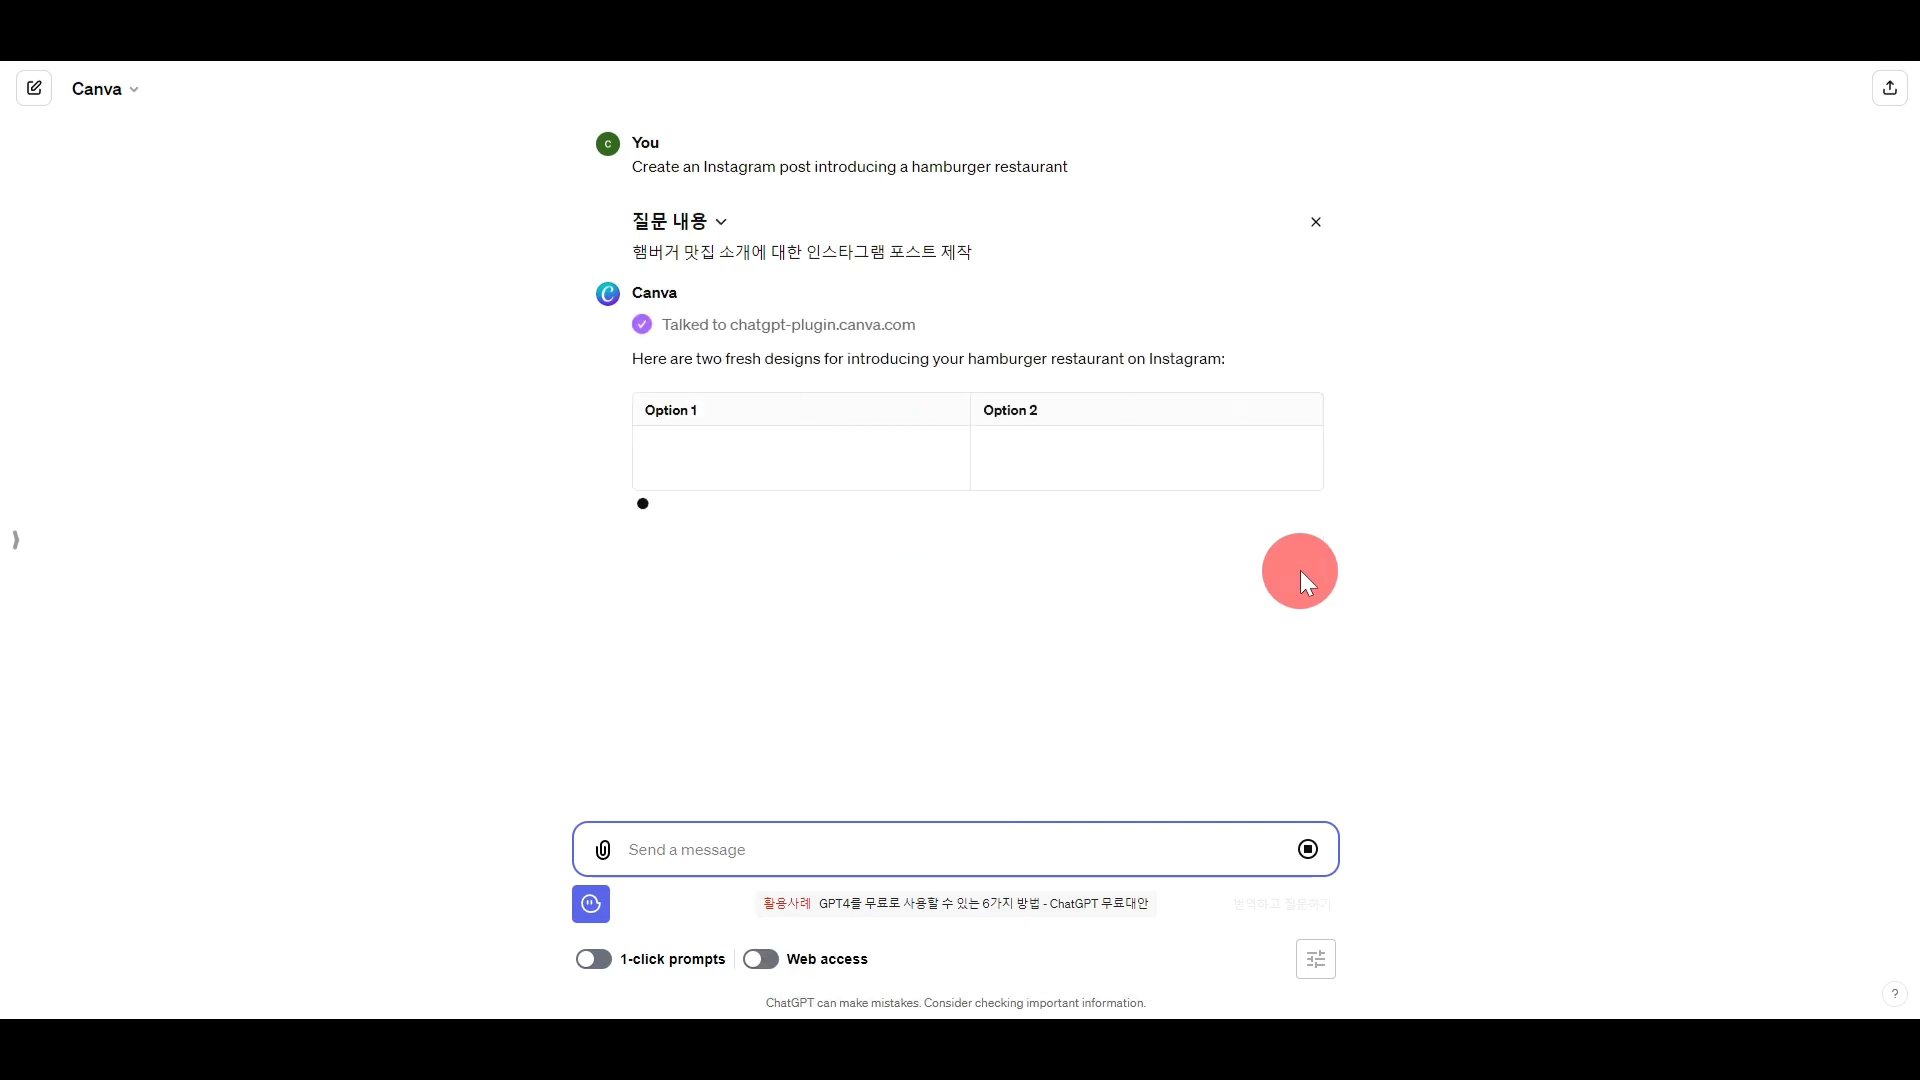Click the blue plugin shortcut icon bottom left

(x=591, y=903)
